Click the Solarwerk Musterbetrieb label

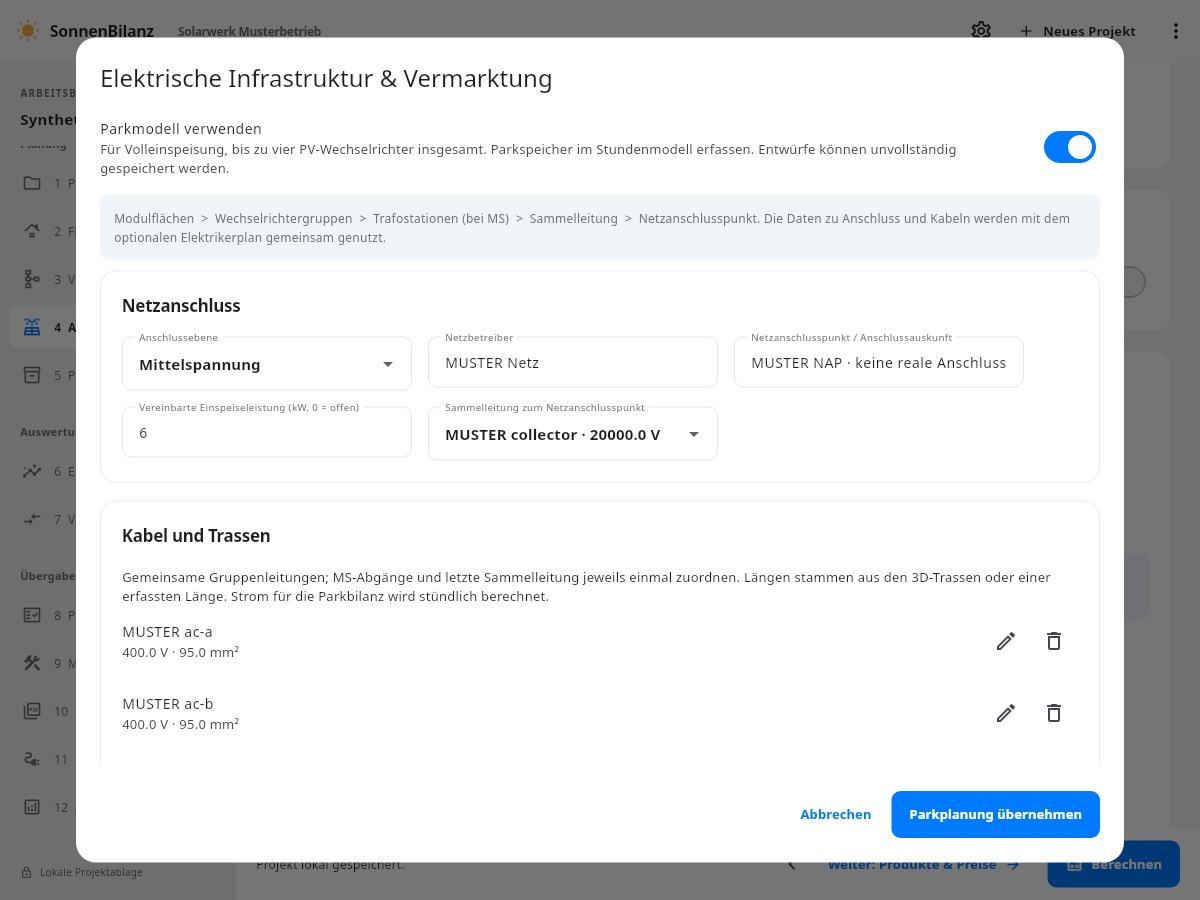250,31
